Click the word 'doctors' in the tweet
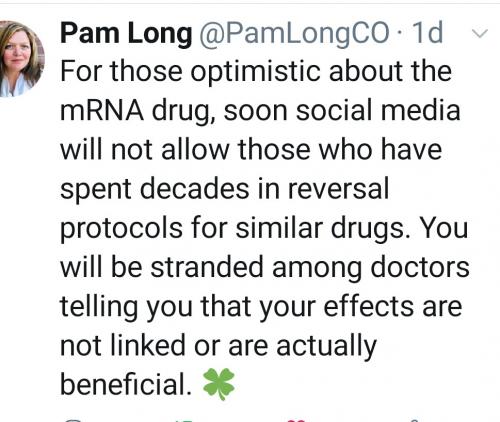Viewport: 500px width, 422px height. (x=420, y=267)
